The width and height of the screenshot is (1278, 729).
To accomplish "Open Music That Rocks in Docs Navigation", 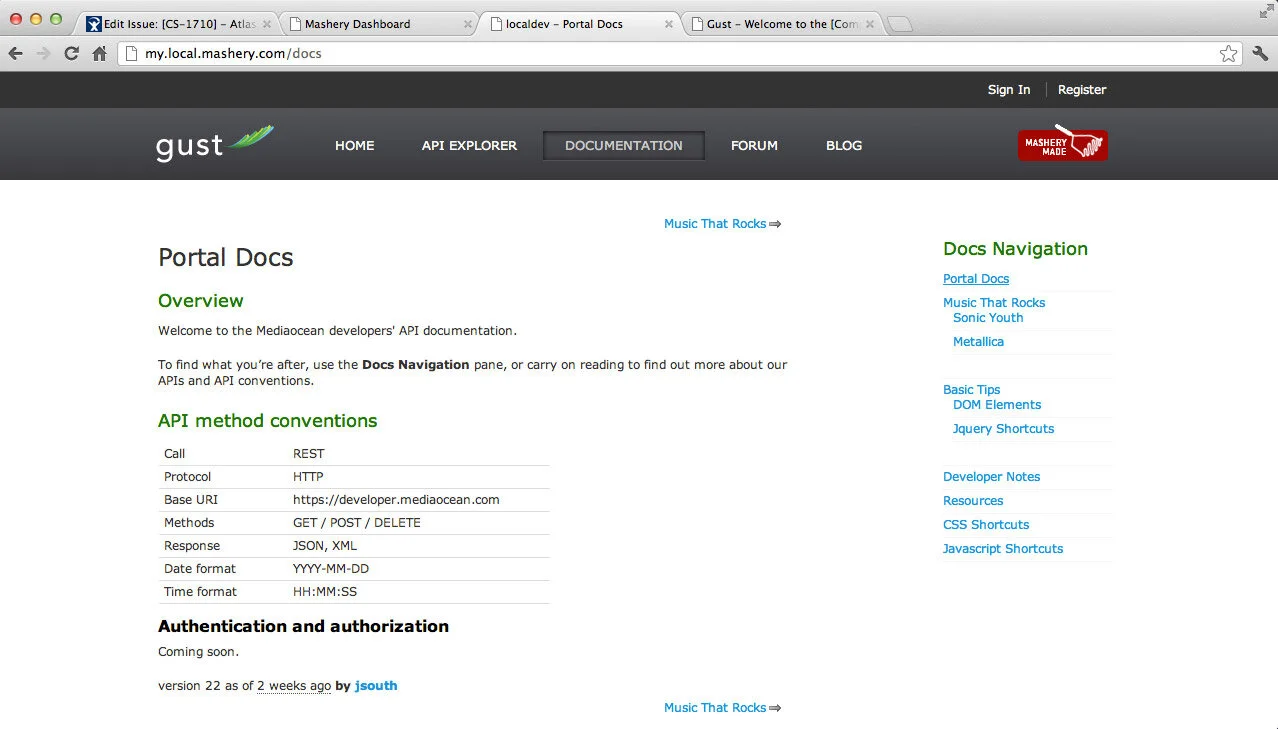I will click(994, 303).
